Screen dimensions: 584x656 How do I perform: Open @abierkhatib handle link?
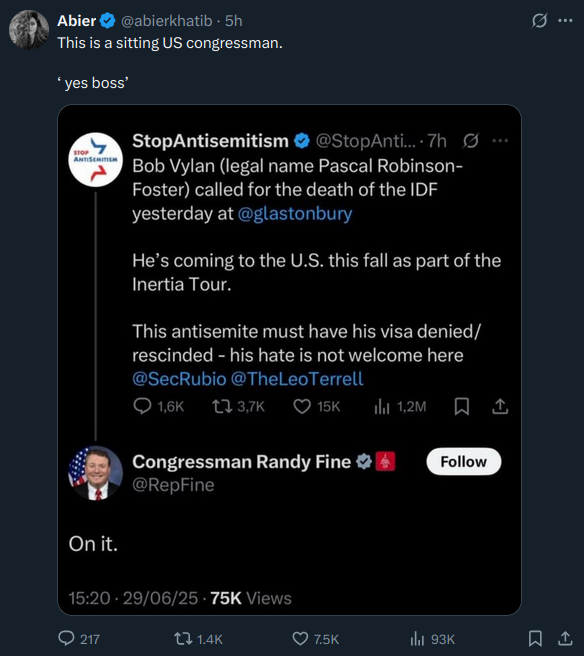tap(166, 20)
